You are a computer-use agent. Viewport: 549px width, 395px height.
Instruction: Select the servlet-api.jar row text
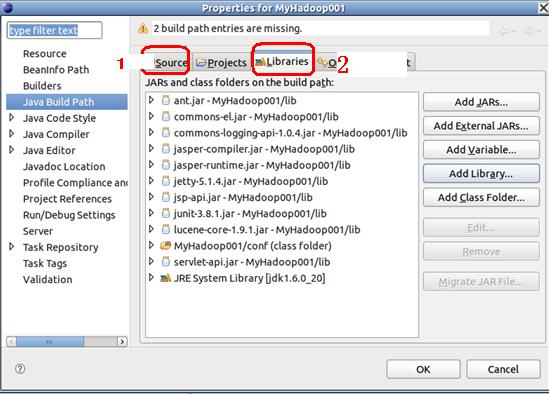point(252,262)
